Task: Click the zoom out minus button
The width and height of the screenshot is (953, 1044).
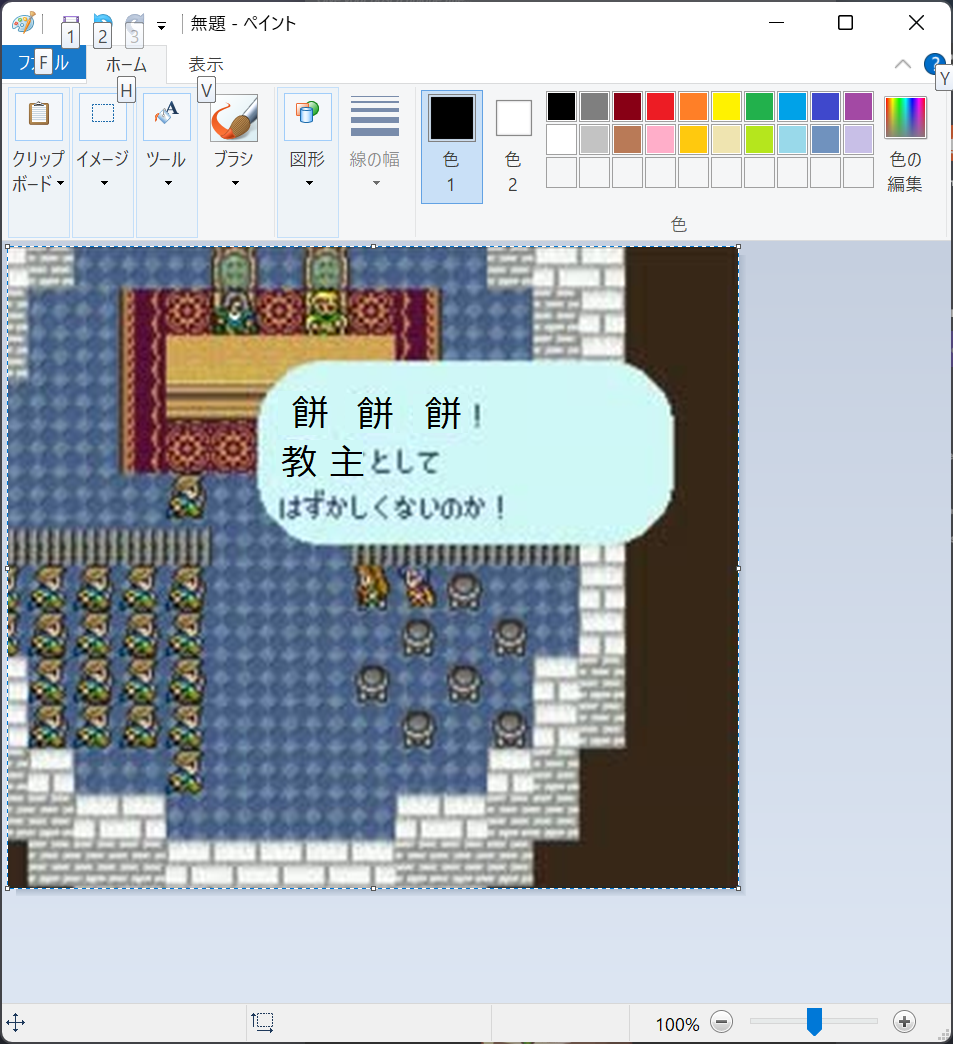Action: [x=722, y=1022]
